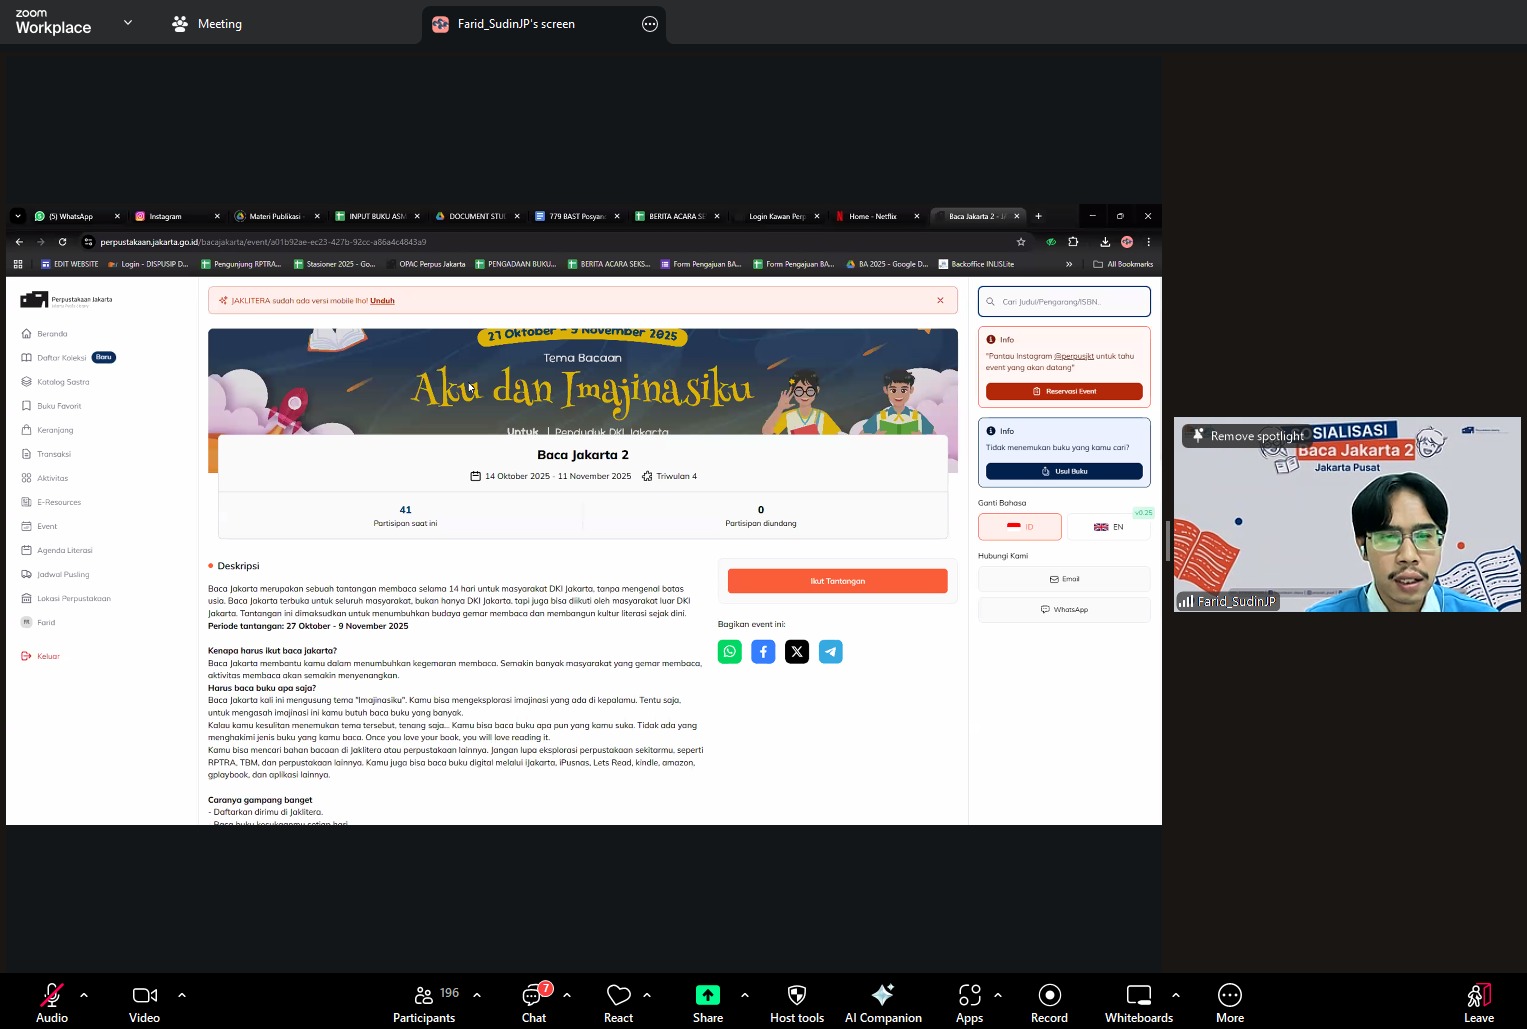Start recording the meeting
This screenshot has height=1029, width=1527.
(1049, 1003)
